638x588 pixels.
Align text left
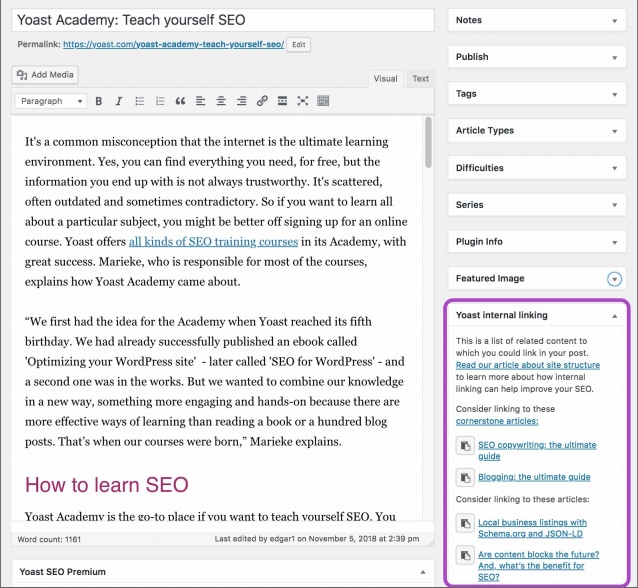[201, 101]
